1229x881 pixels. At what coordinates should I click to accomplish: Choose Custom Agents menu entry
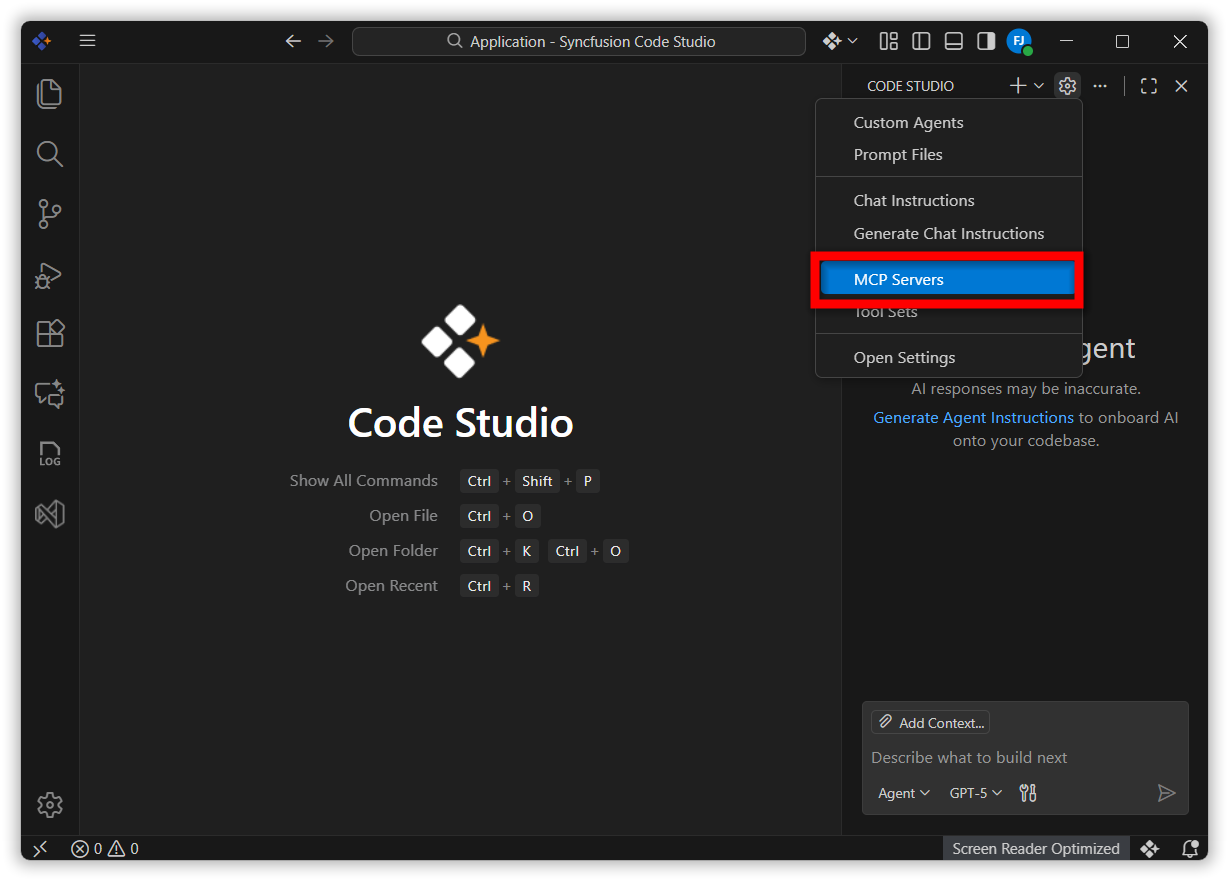[x=908, y=123]
